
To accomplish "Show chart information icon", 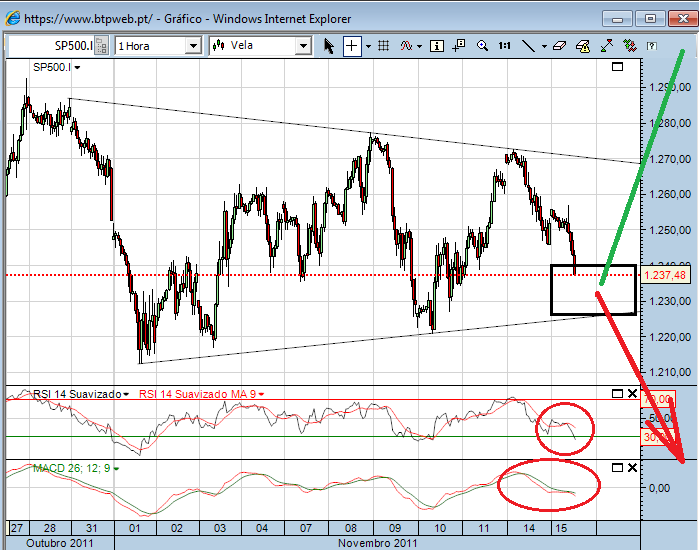I will tap(437, 46).
